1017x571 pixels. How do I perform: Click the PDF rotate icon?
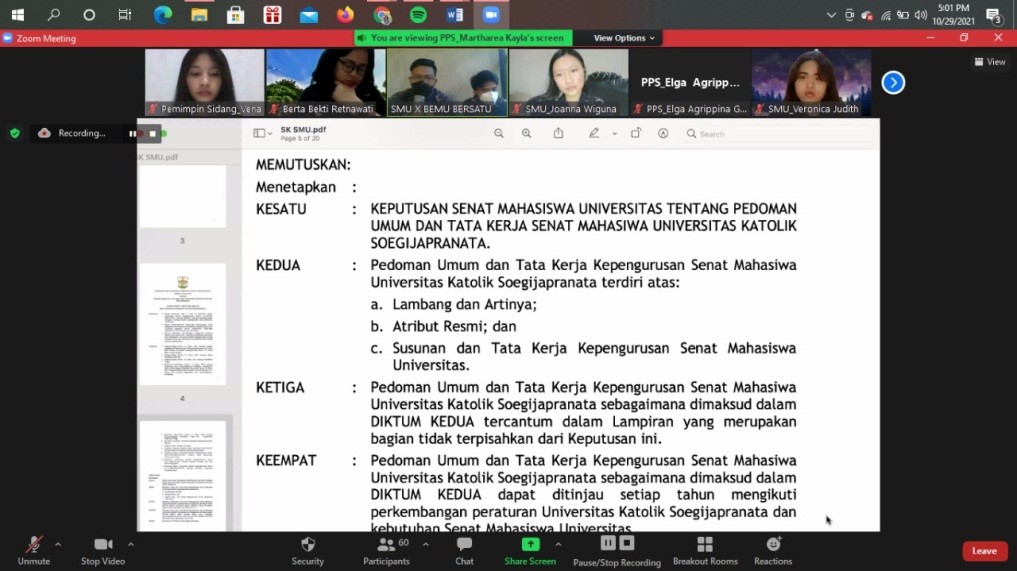pos(636,134)
